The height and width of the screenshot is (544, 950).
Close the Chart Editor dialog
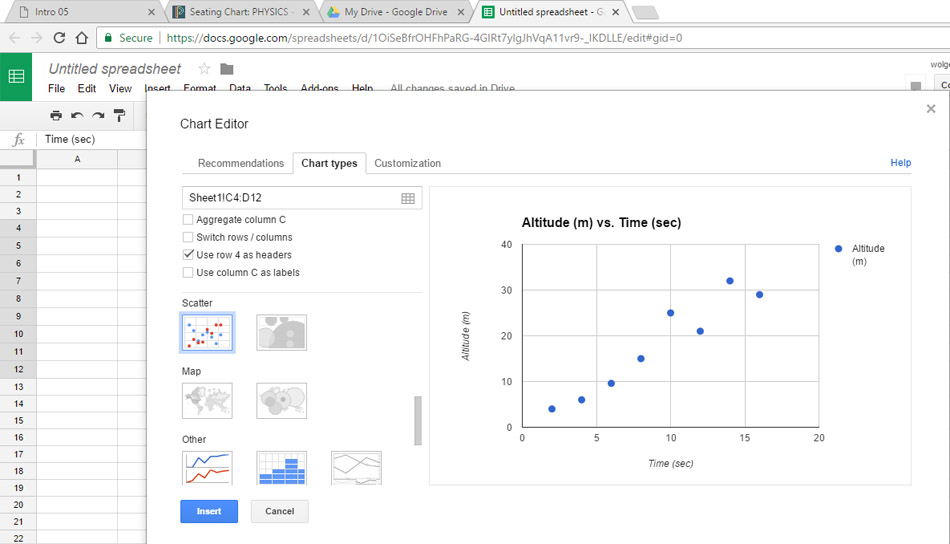point(931,109)
